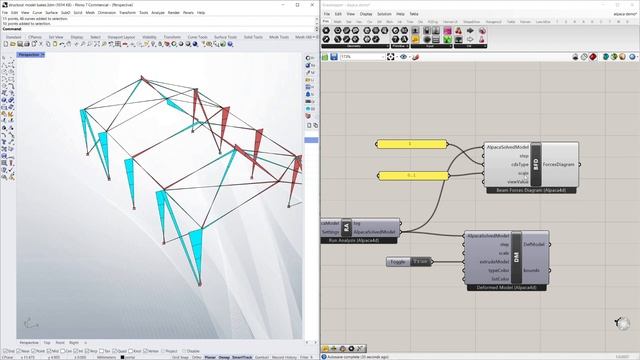Viewport: 640px width, 360px height.
Task: Expand the Primitive group bar in ribbon
Action: click(400, 46)
